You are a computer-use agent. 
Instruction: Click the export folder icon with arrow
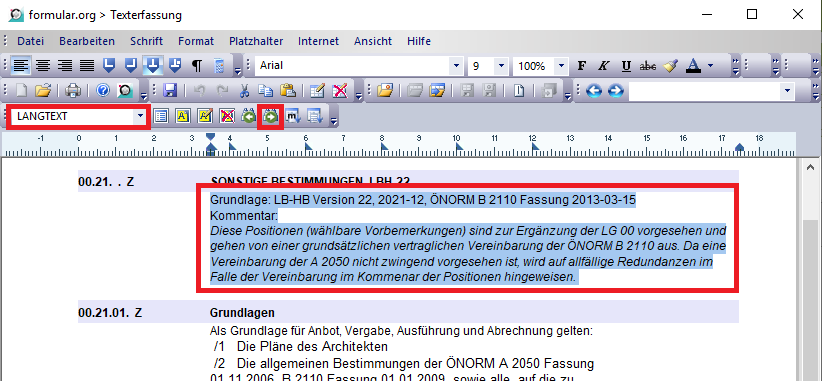pos(437,91)
